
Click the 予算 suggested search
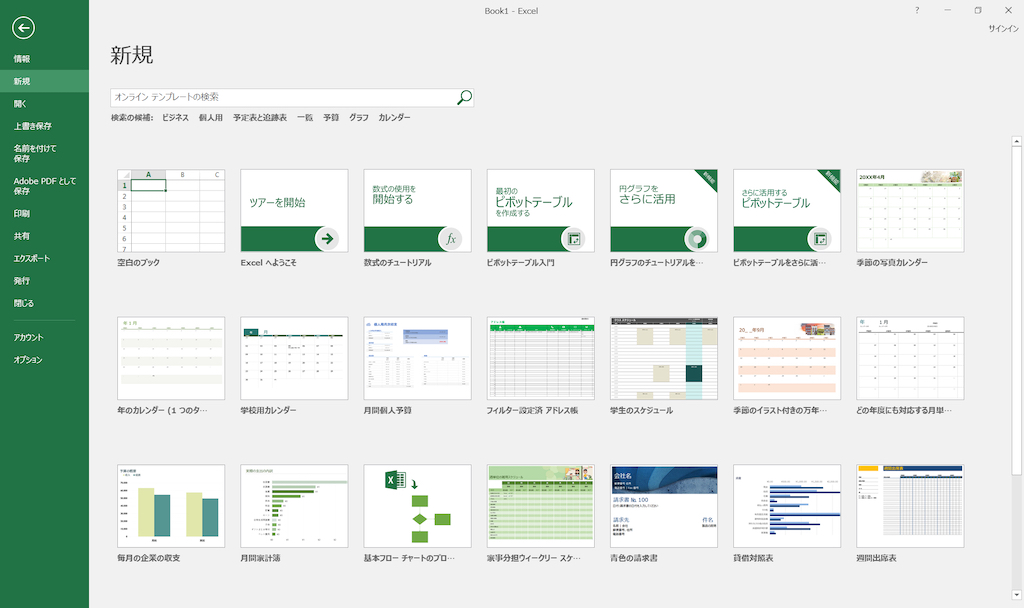coord(331,118)
